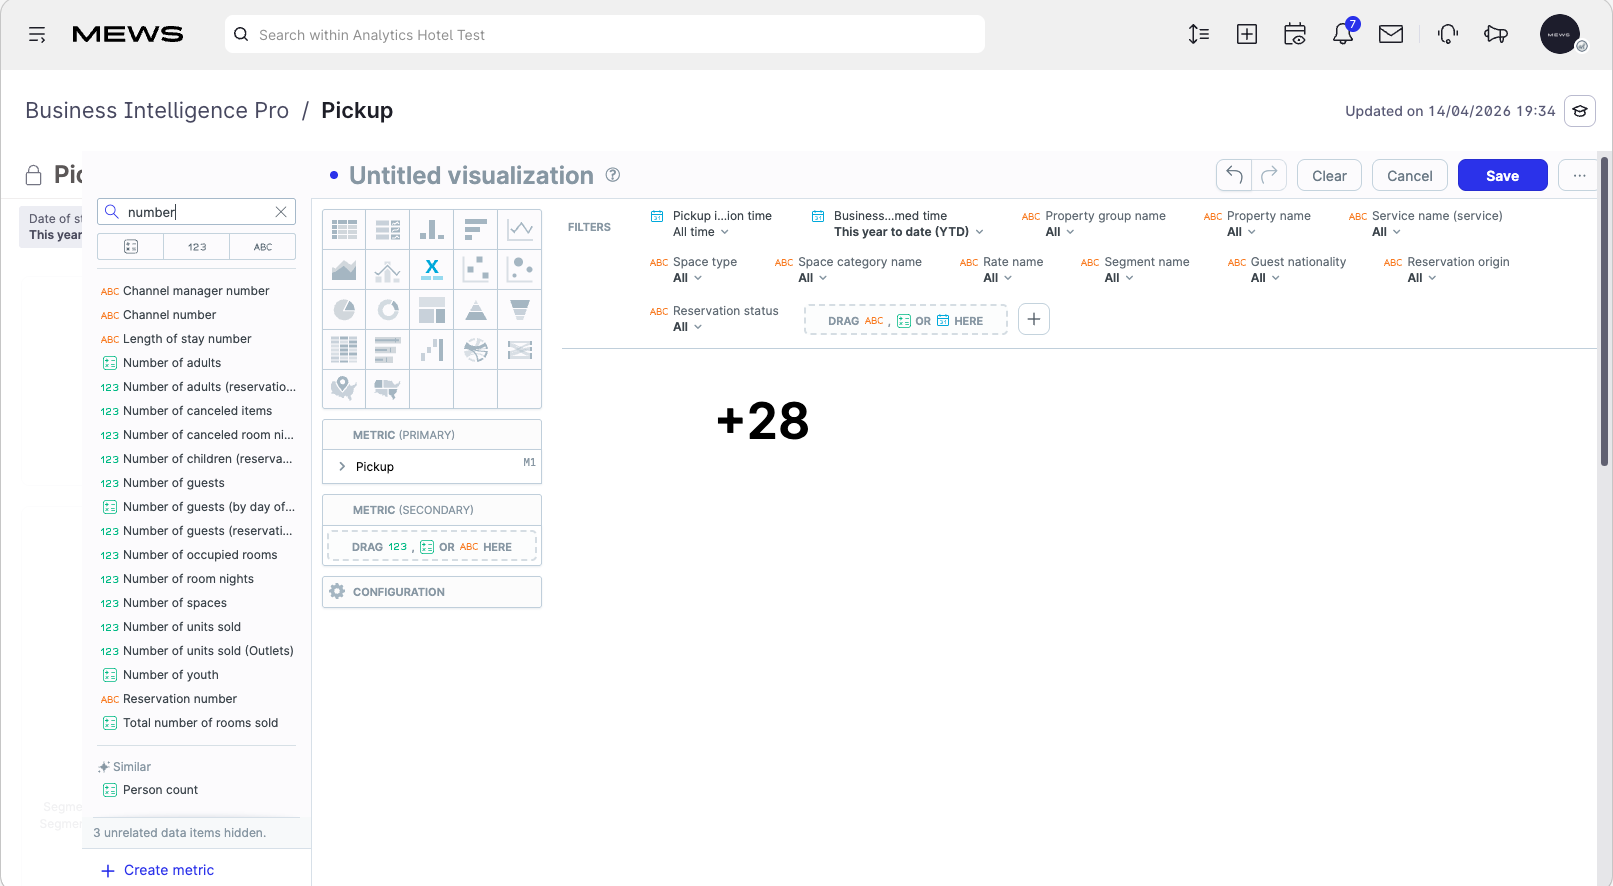Select the Headline visualization type
The height and width of the screenshot is (886, 1613).
432,270
